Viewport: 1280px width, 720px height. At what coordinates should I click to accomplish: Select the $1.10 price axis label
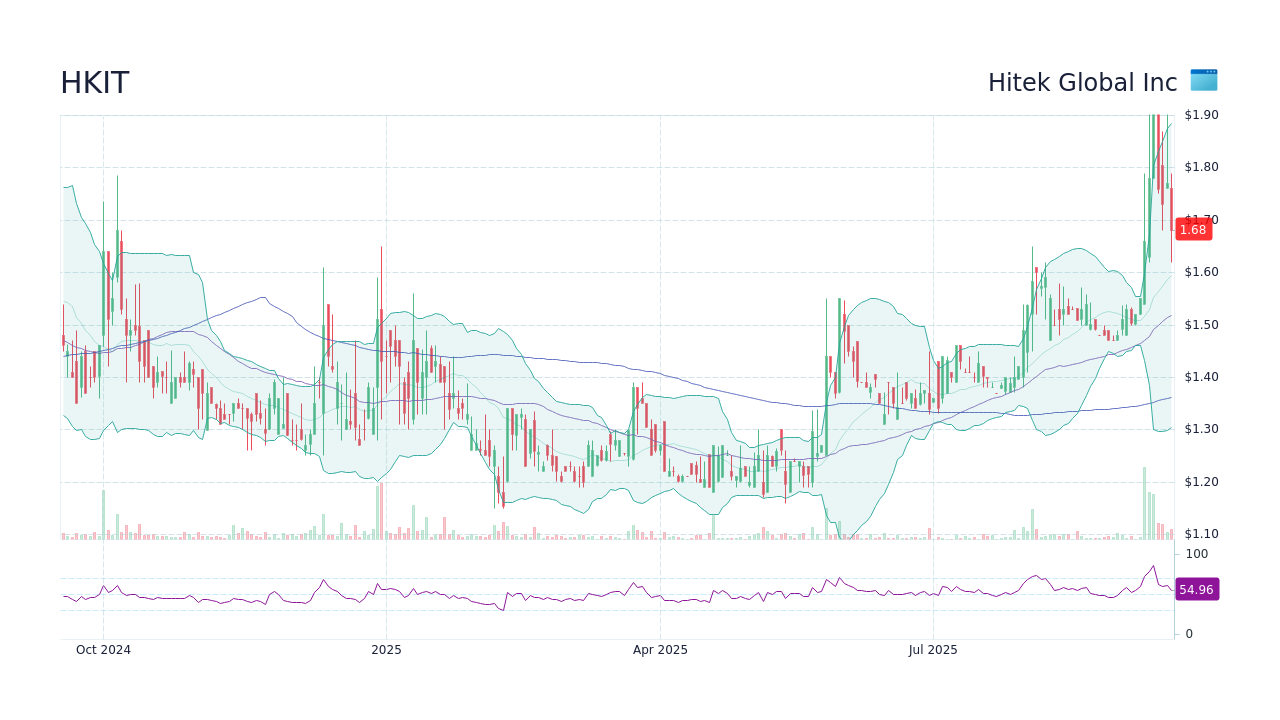click(1201, 534)
